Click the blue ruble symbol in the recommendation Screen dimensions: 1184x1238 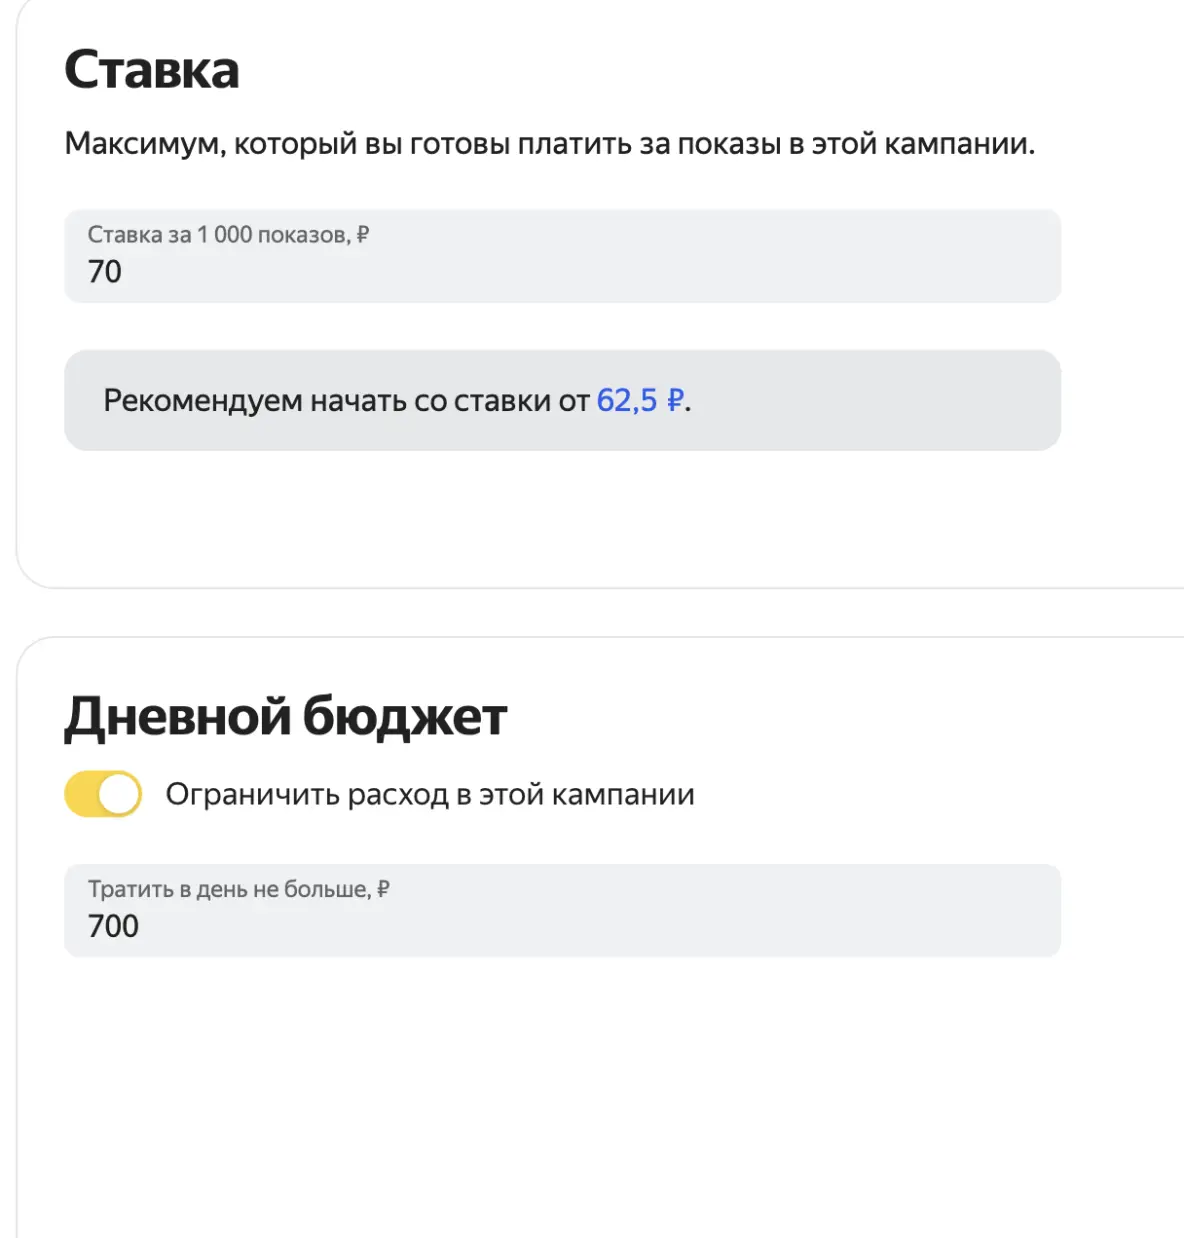tap(675, 400)
